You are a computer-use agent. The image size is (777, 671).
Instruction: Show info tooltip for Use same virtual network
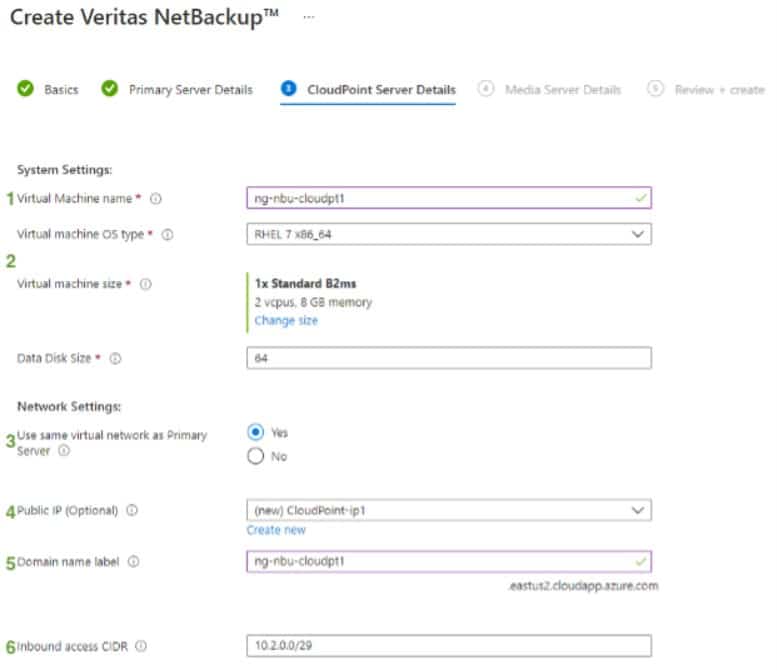click(64, 450)
